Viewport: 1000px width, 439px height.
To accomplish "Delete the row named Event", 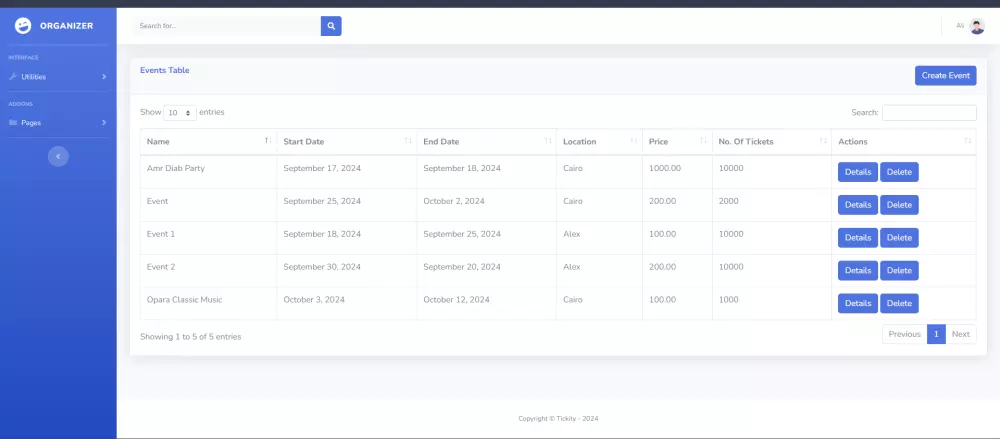I will (x=899, y=205).
